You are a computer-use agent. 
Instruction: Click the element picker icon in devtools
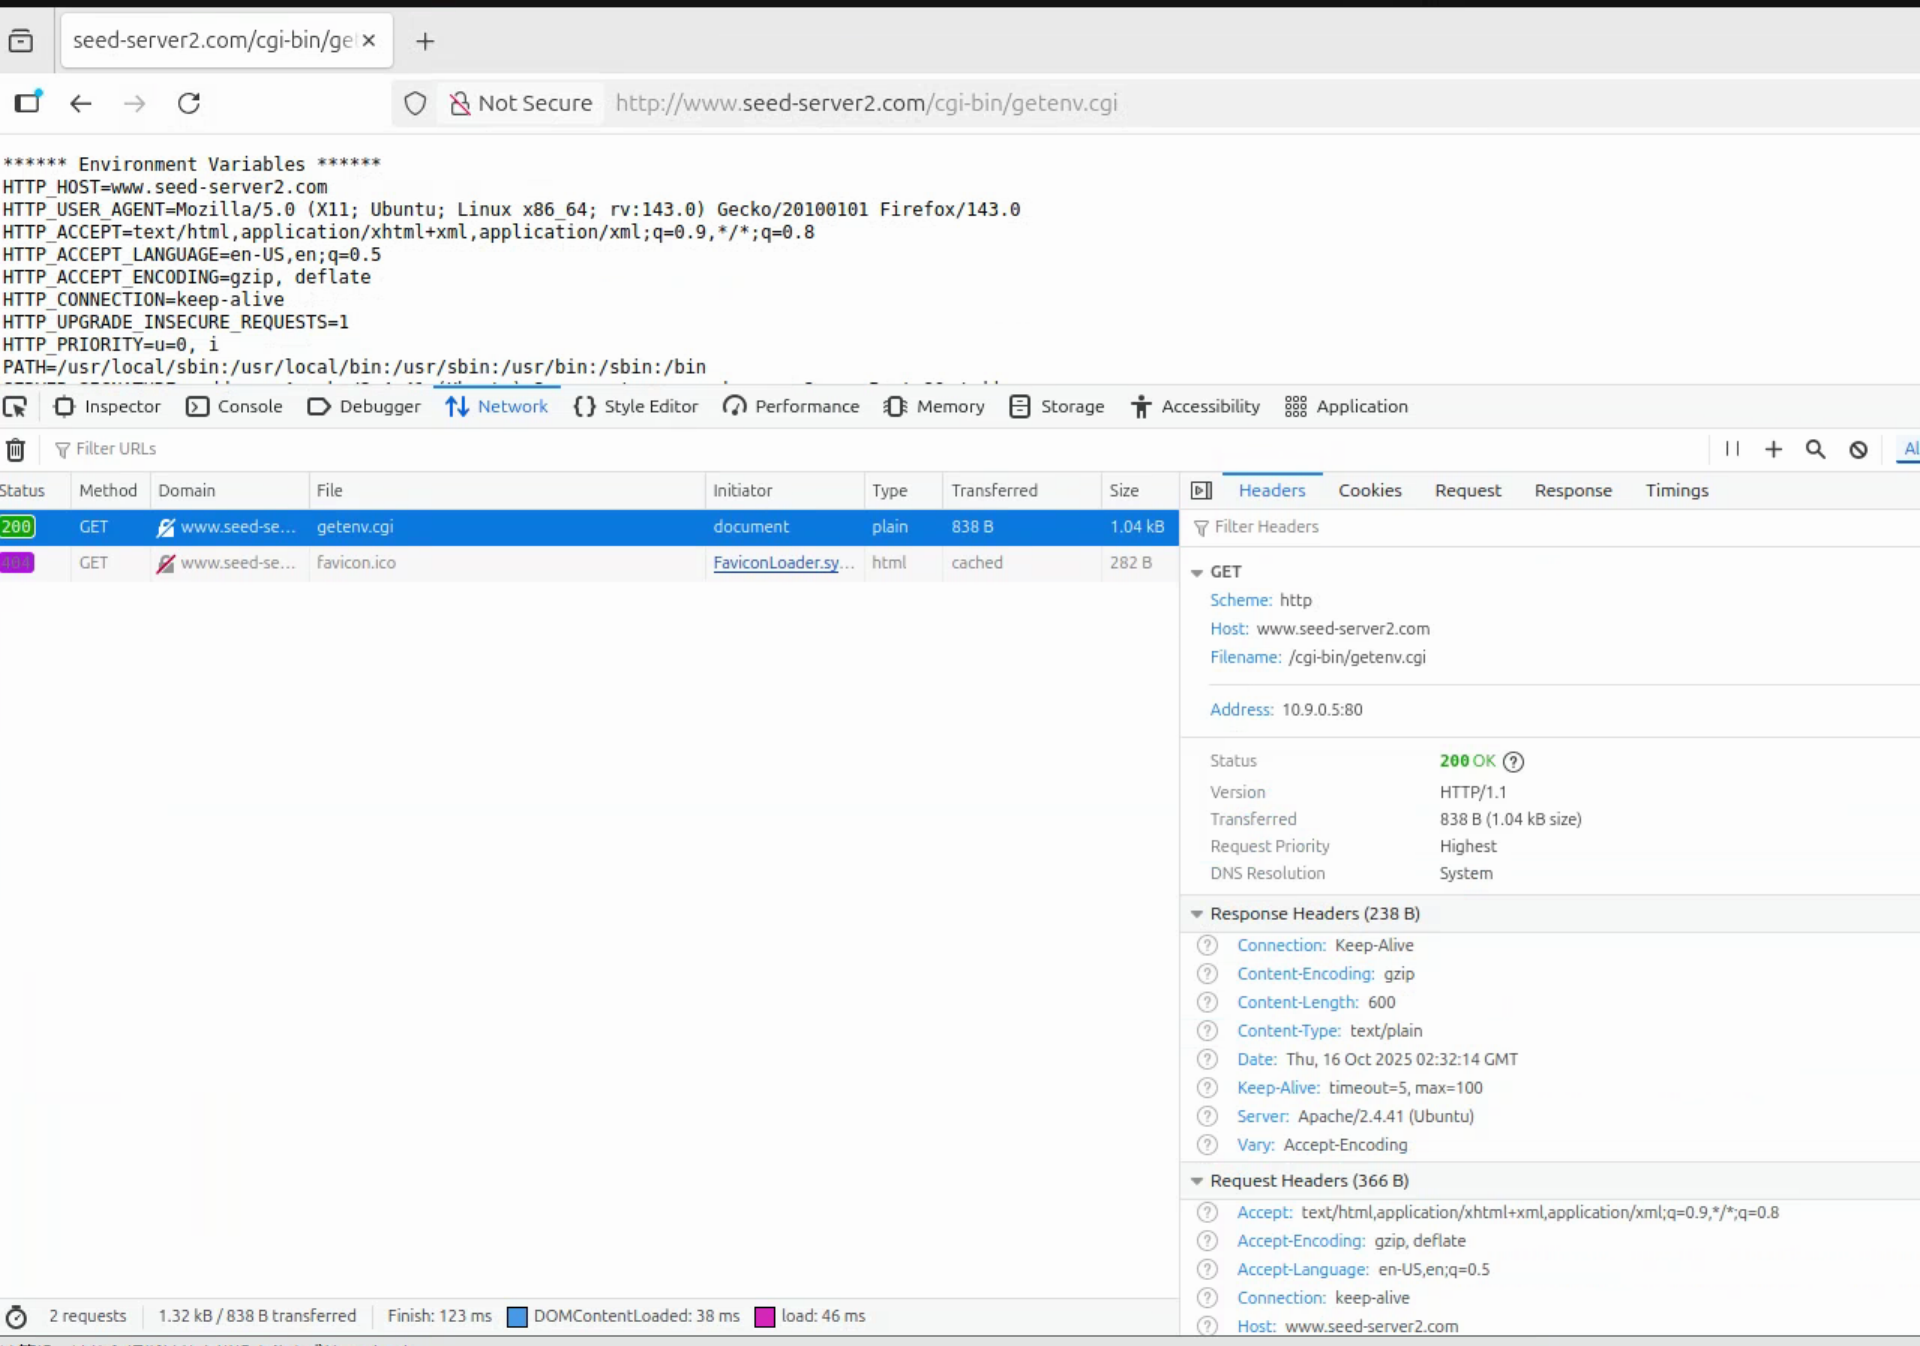tap(15, 407)
